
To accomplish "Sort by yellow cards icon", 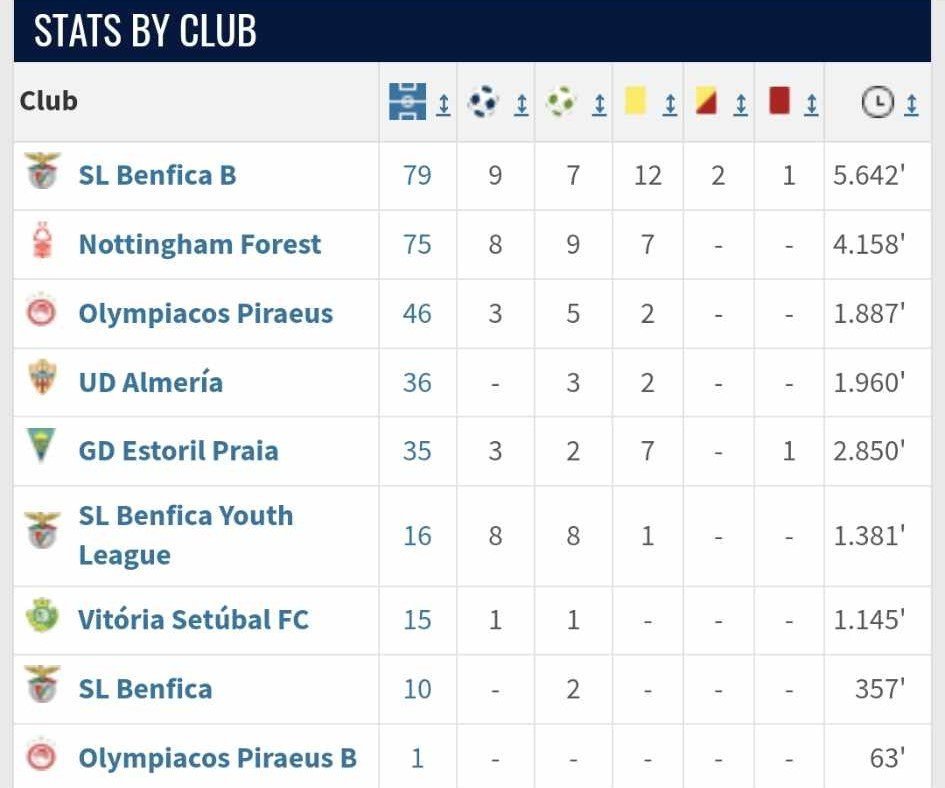I will pos(635,100).
